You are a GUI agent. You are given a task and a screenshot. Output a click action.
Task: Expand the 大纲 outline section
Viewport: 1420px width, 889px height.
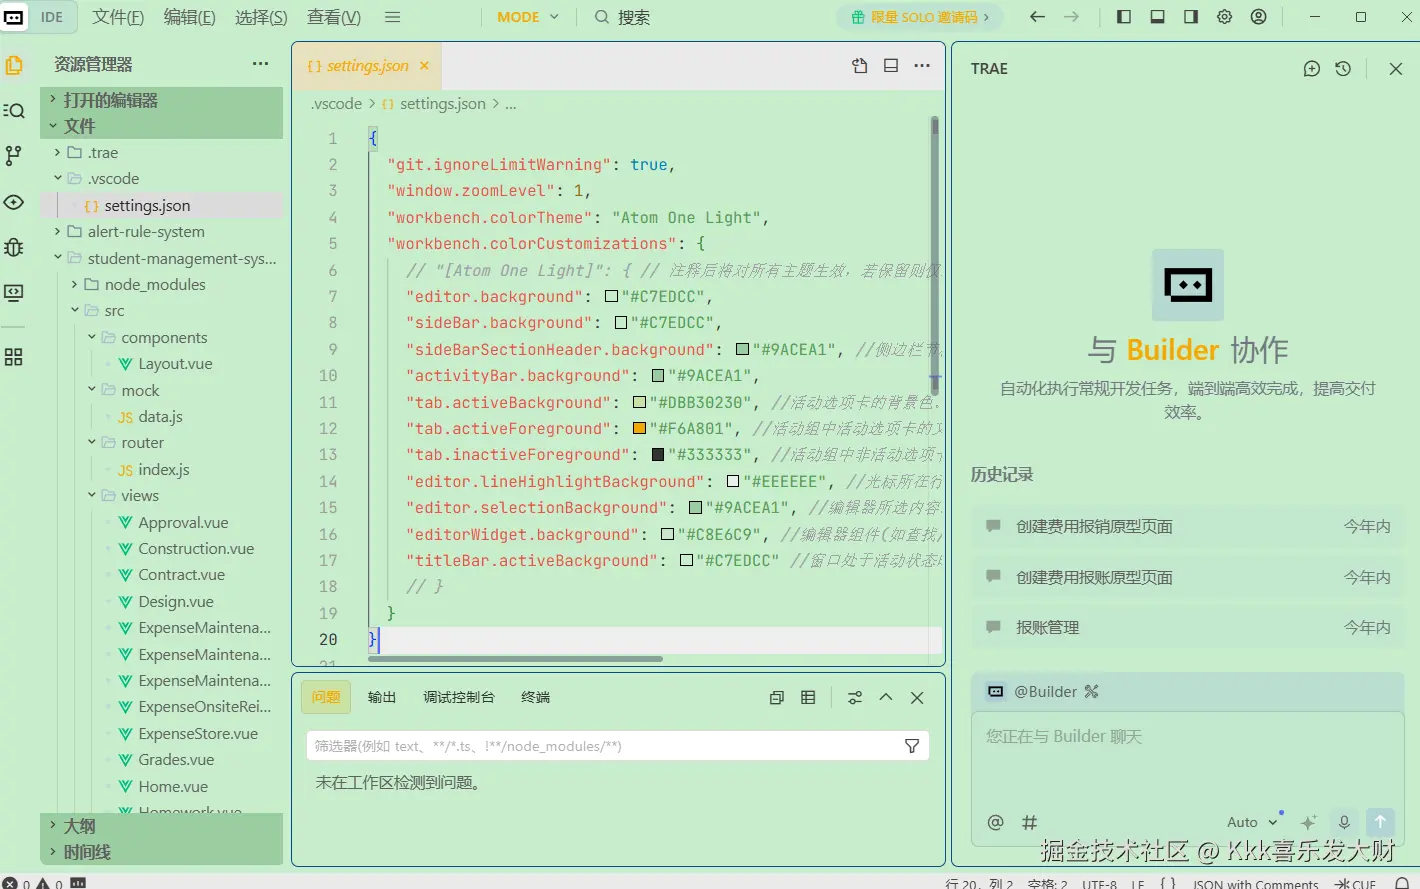point(162,826)
